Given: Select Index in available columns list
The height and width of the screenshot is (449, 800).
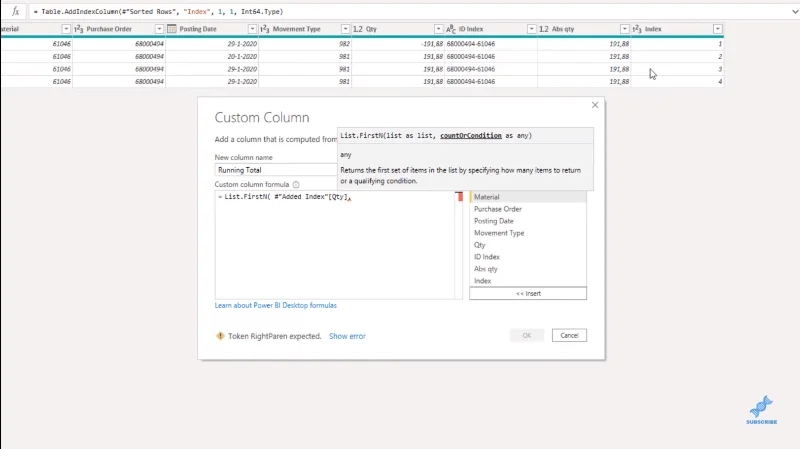Looking at the screenshot, I should 528,281.
